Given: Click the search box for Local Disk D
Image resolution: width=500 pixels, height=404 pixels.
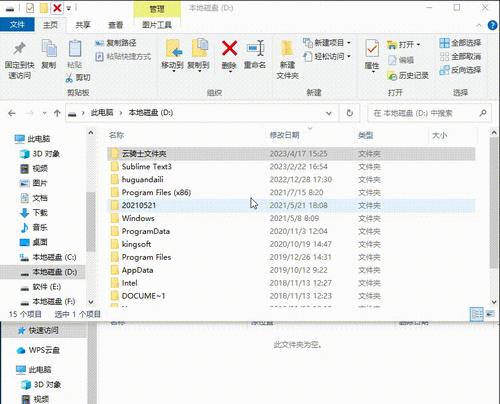Looking at the screenshot, I should (429, 113).
